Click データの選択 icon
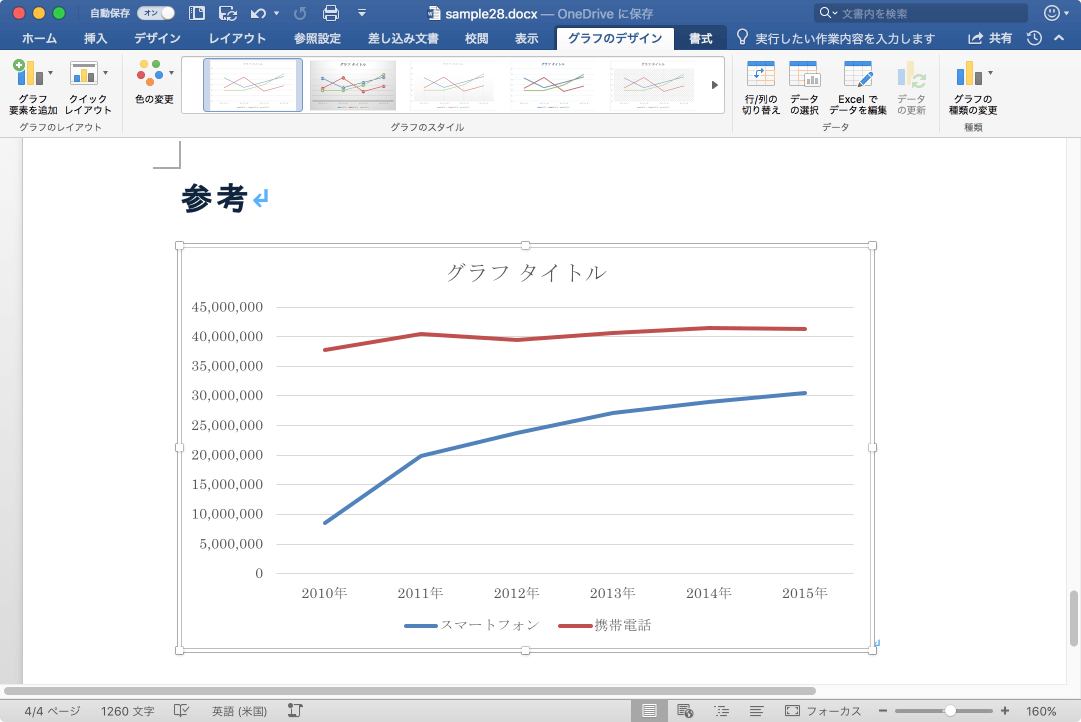The image size is (1081, 722). 804,87
